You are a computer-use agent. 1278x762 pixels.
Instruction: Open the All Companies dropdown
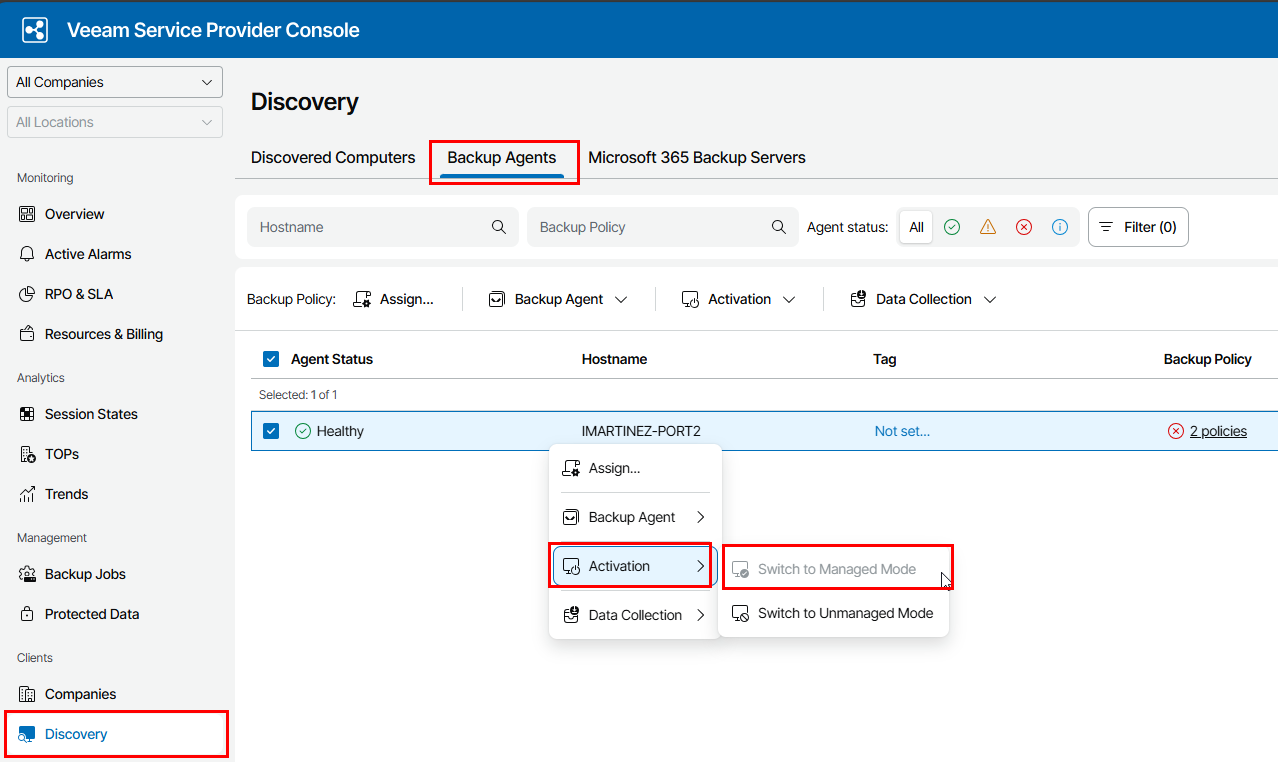tap(114, 82)
